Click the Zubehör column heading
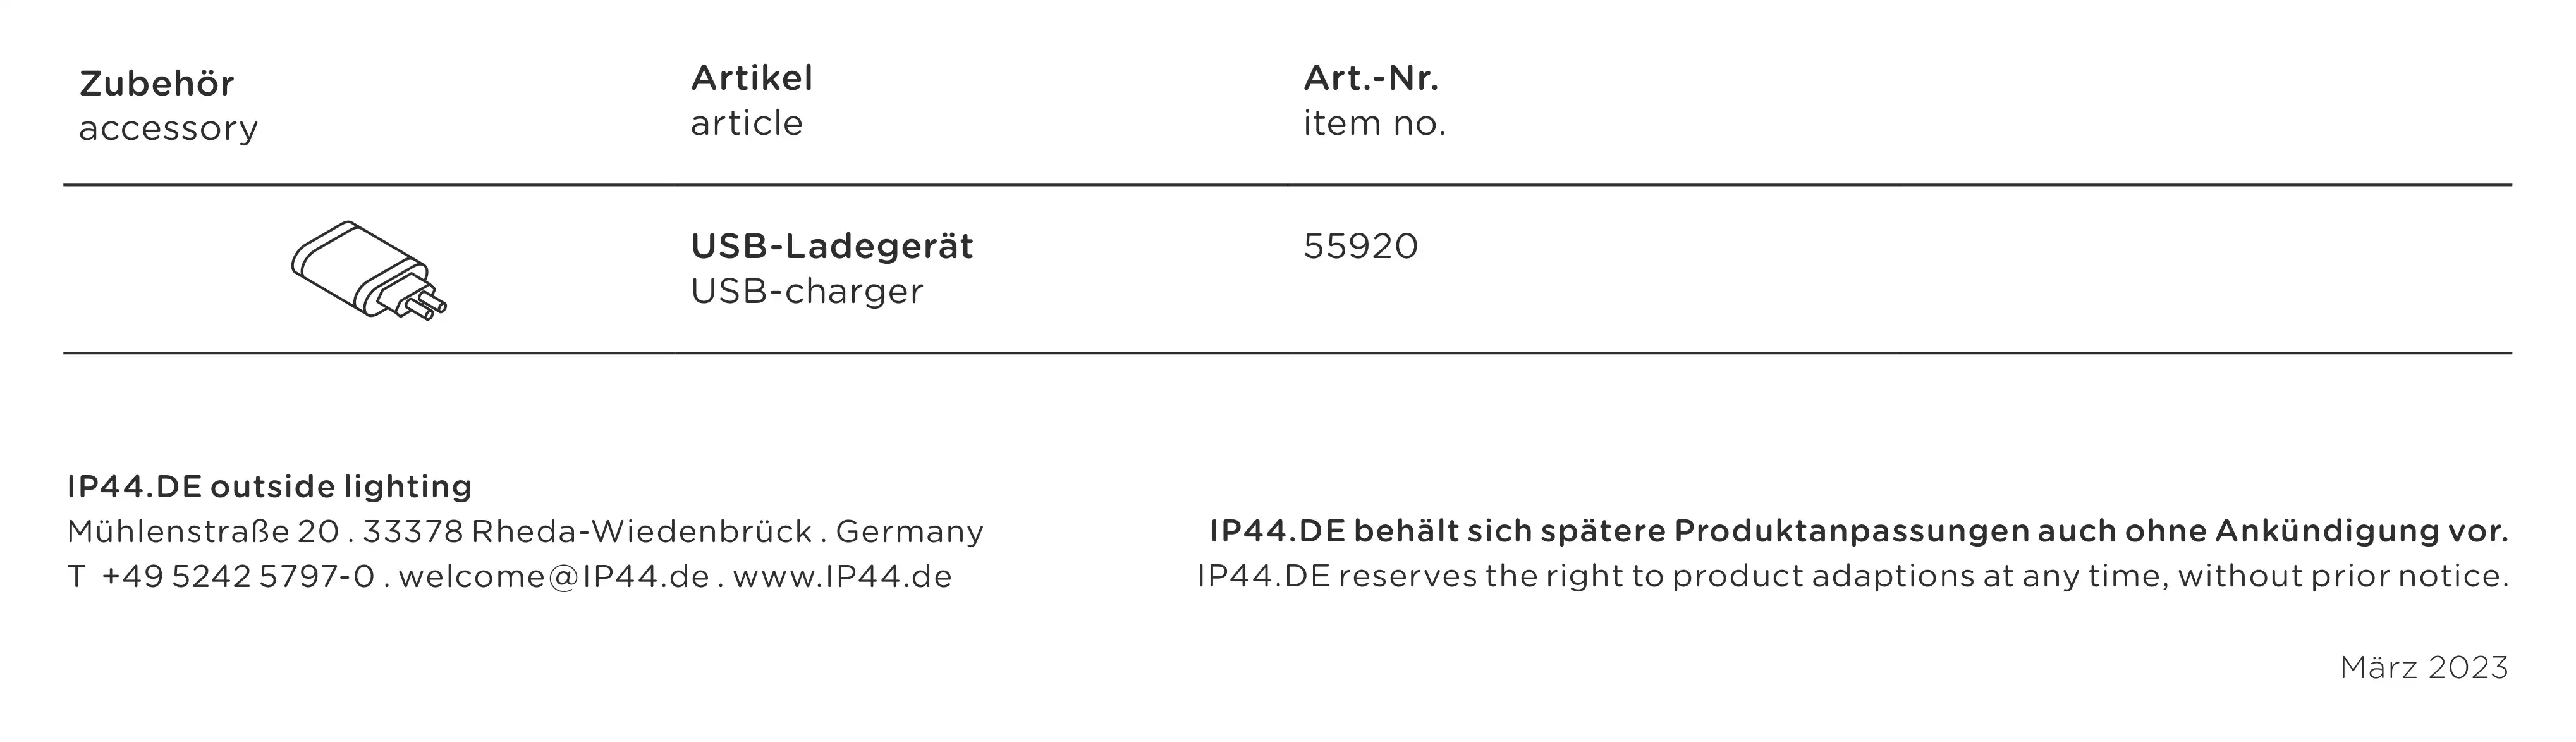Viewport: 2576px width, 742px height. pyautogui.click(x=157, y=84)
